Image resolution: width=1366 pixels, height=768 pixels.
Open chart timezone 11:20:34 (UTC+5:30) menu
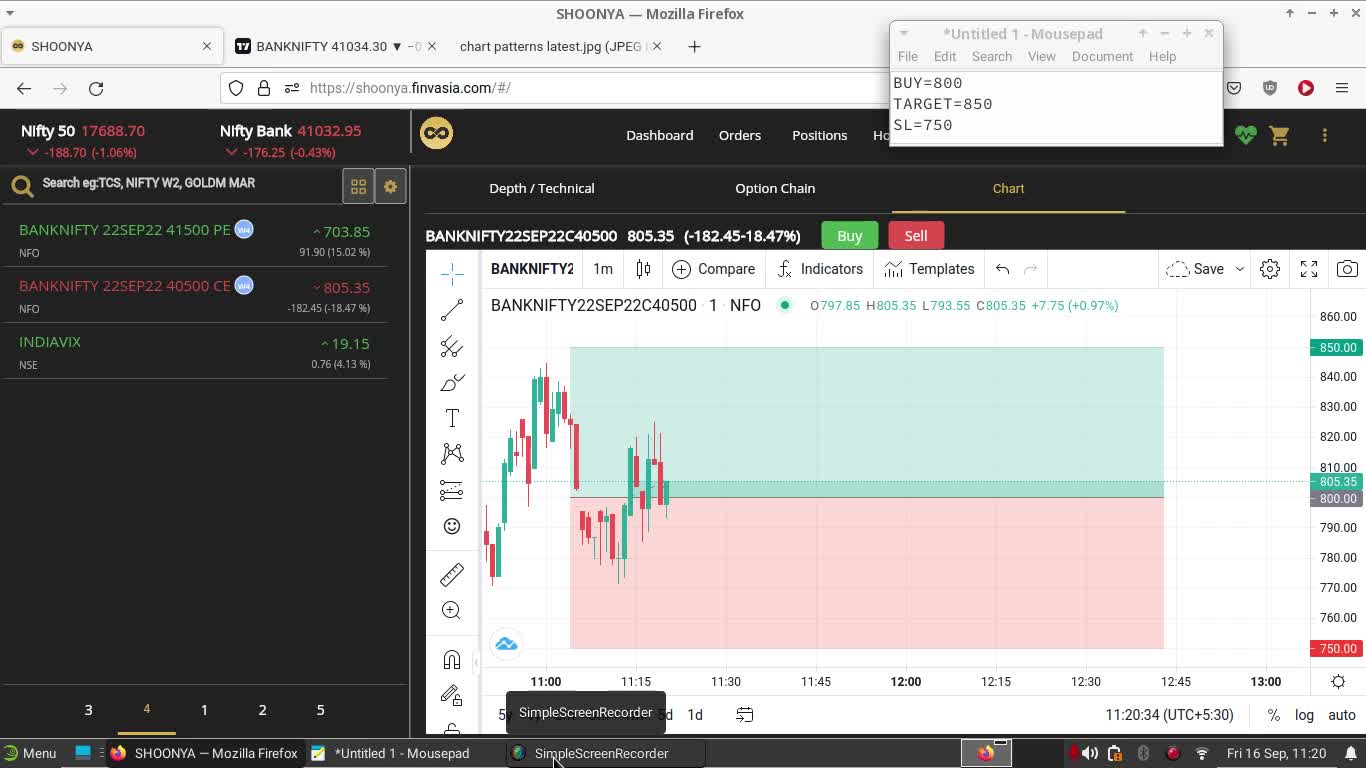coord(1169,715)
